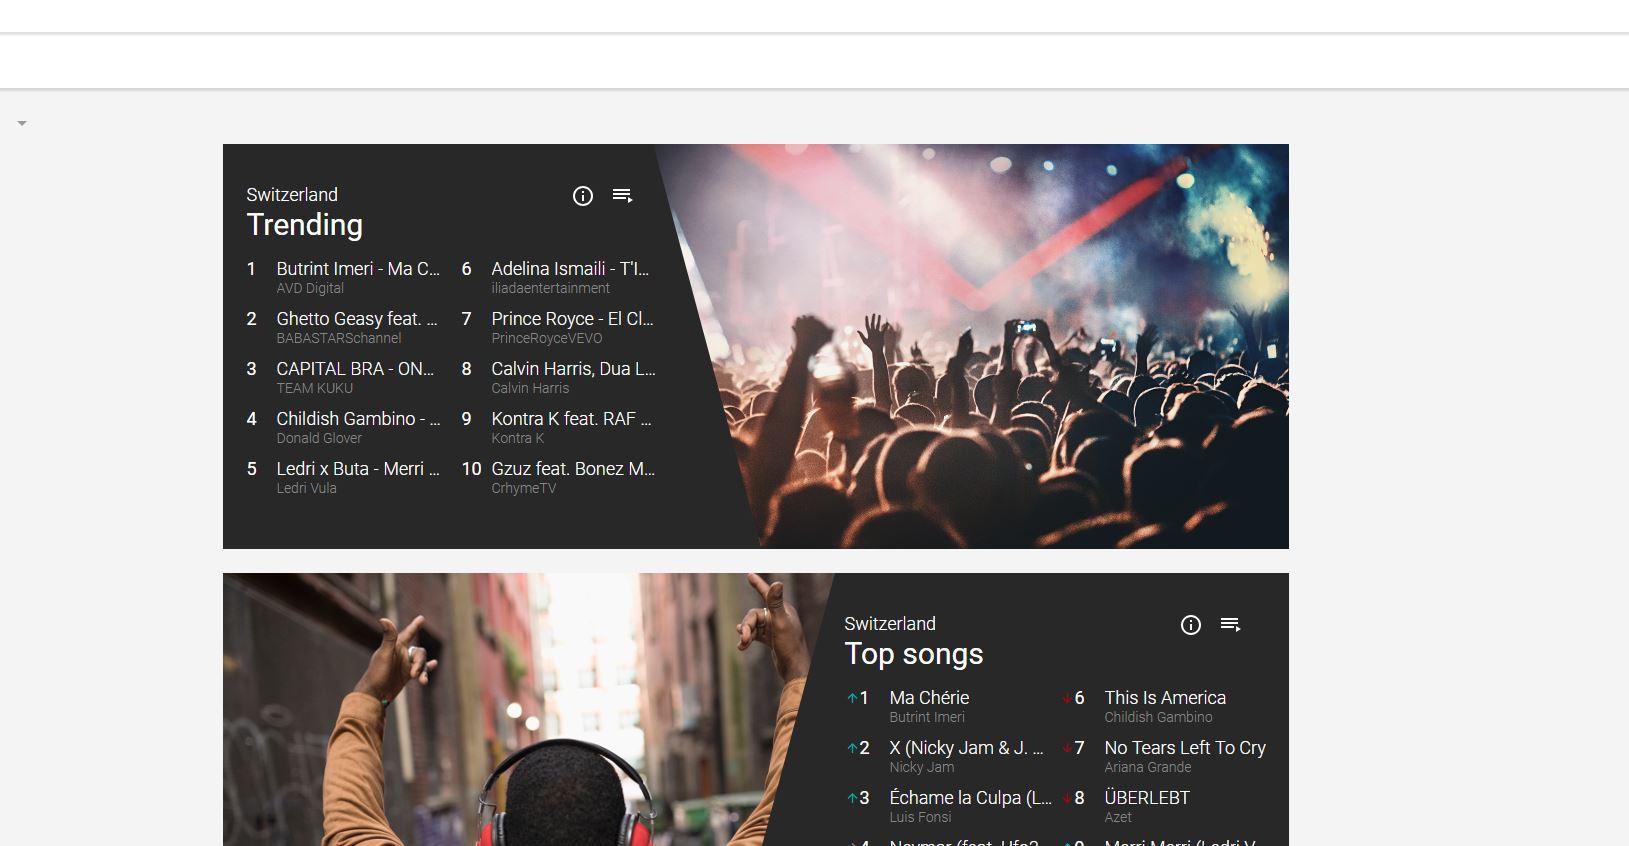
Task: Open trending video Ledri x Buta - Merri
Action: click(x=358, y=469)
